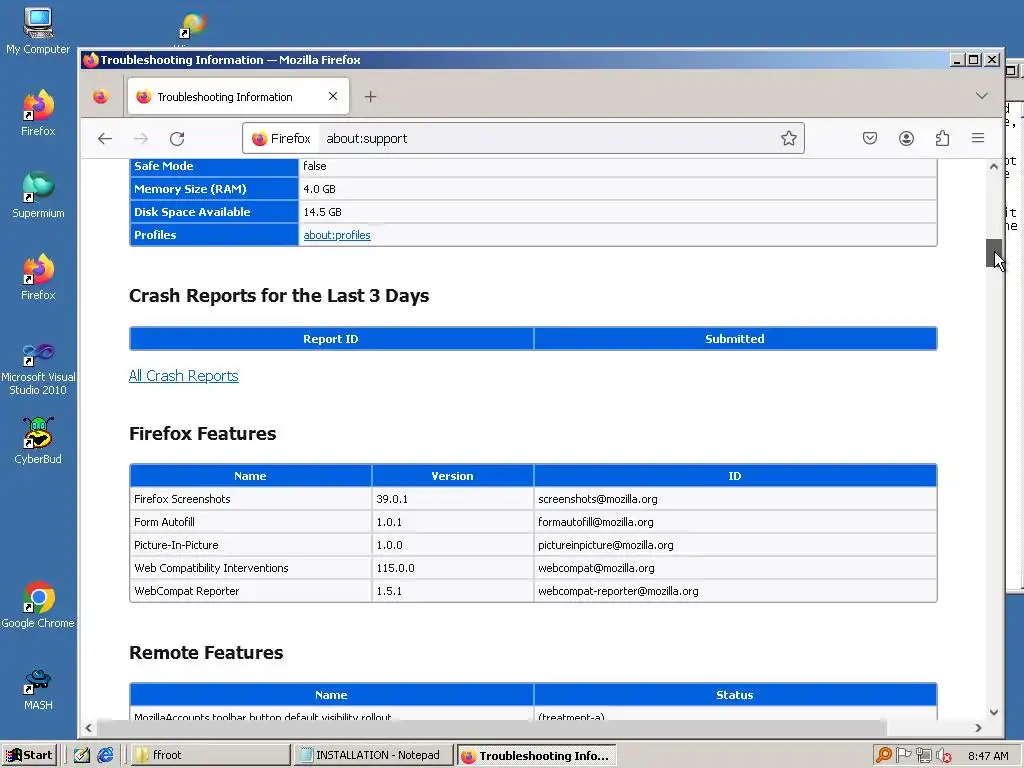Viewport: 1024px width, 768px height.
Task: Select the Form Autofill name cell
Action: (251, 522)
